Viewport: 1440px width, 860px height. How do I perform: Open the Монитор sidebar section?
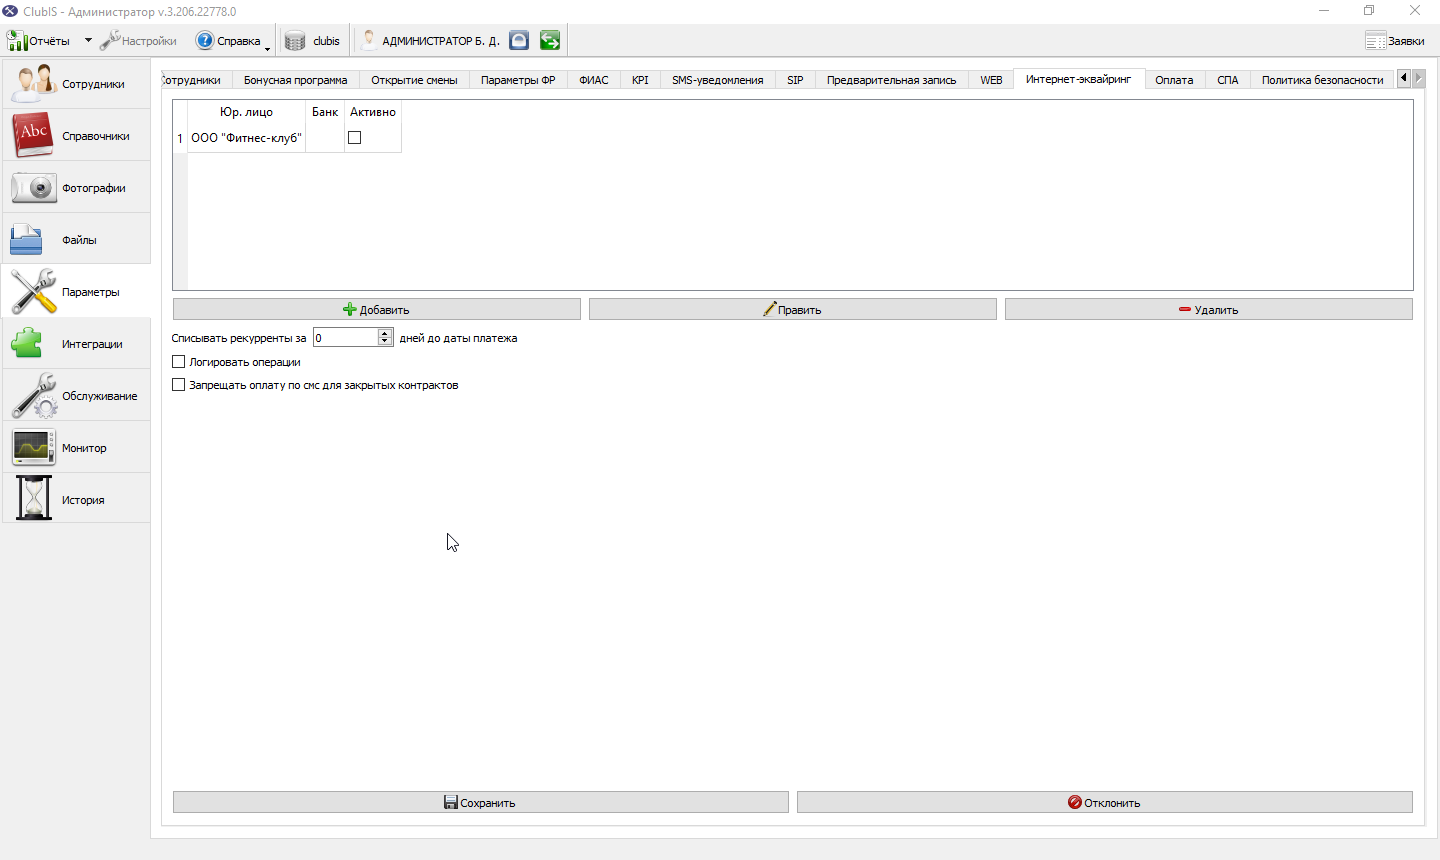[76, 448]
